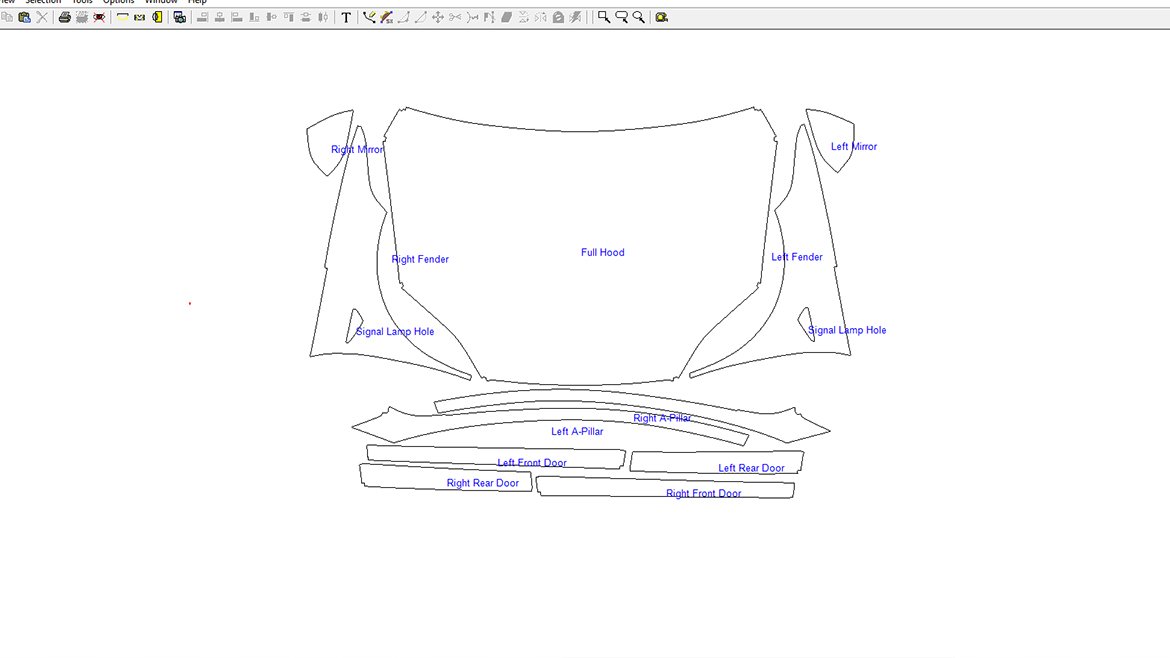Click the first alignment icon after the monitors icon
Screen dimensions: 1170x658
(x=202, y=17)
